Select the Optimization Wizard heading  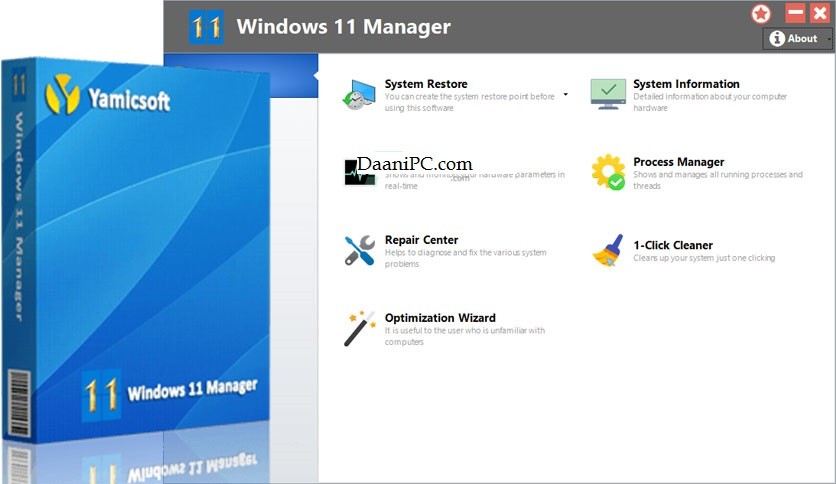click(440, 318)
